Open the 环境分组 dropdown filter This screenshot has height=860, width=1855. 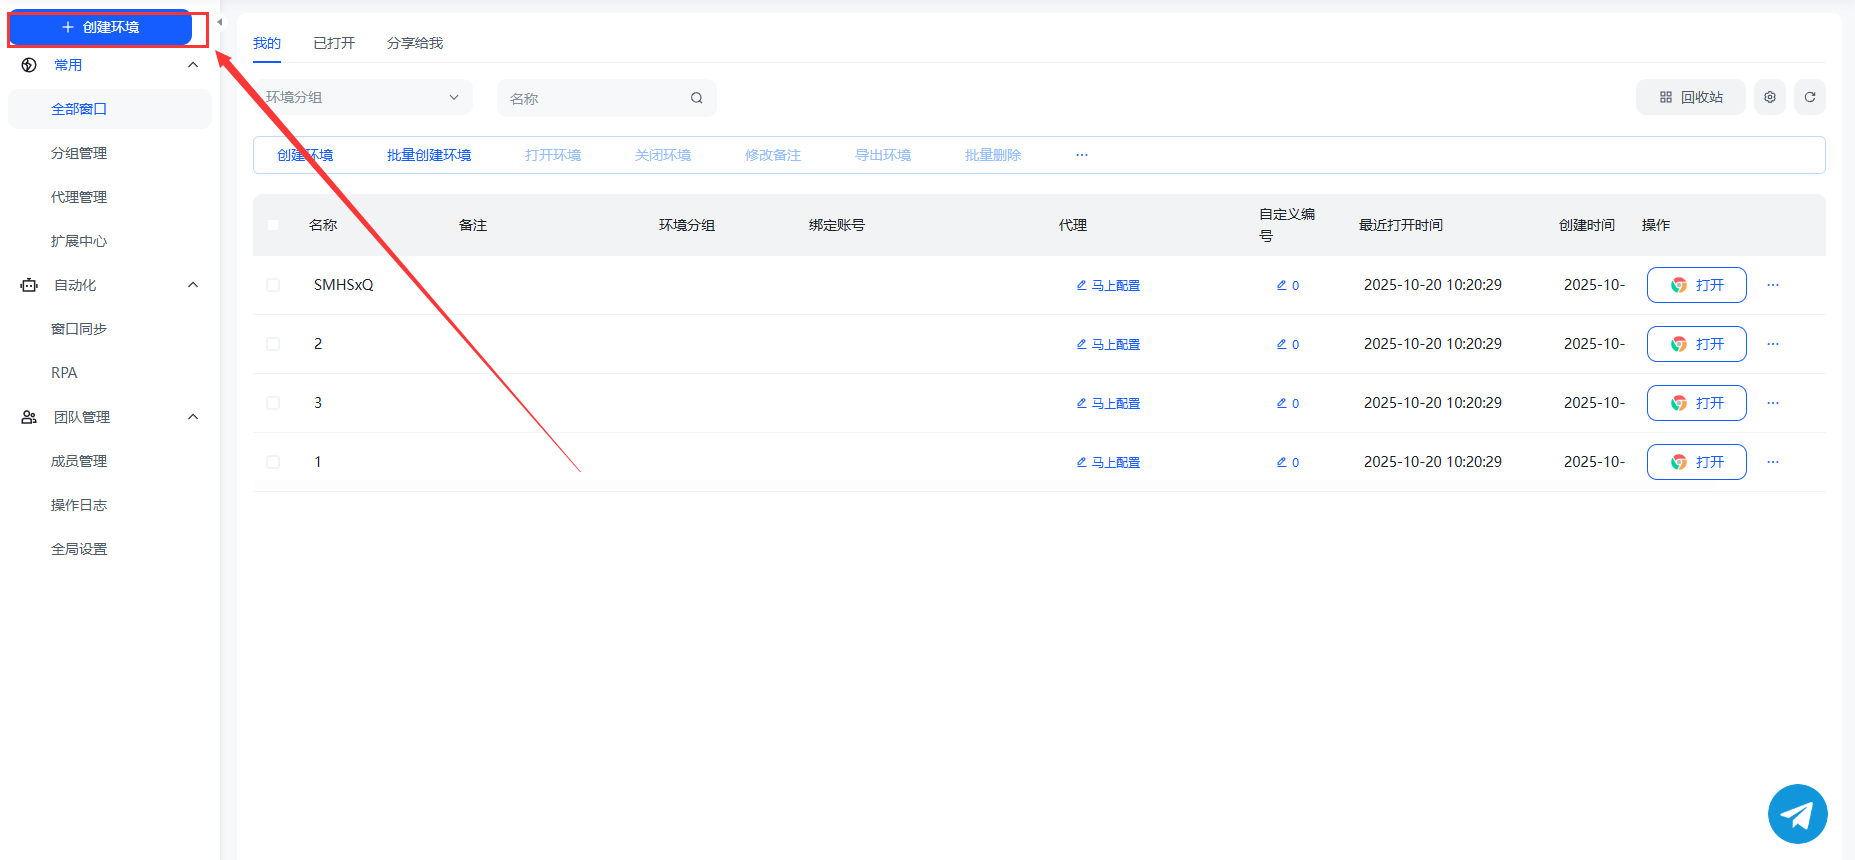pos(362,97)
